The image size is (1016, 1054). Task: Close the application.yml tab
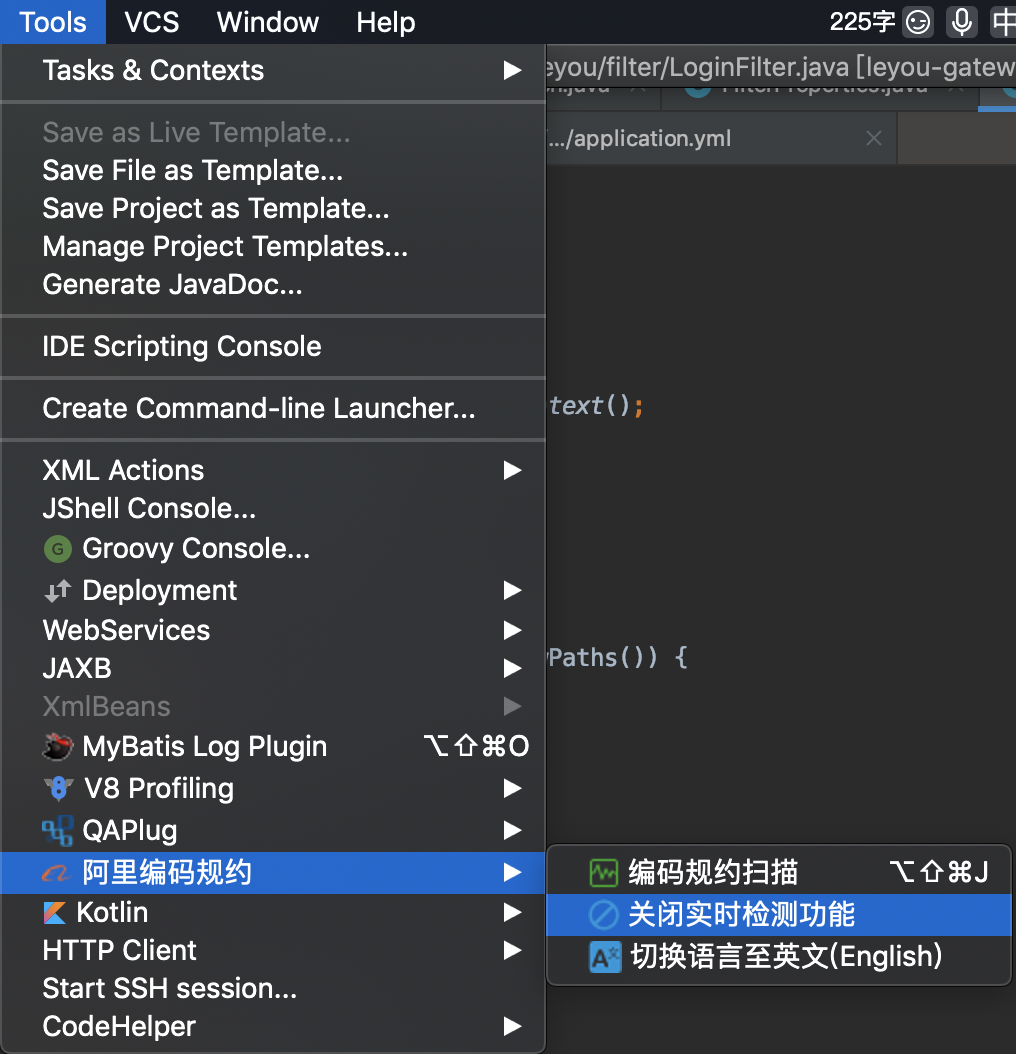tap(873, 138)
